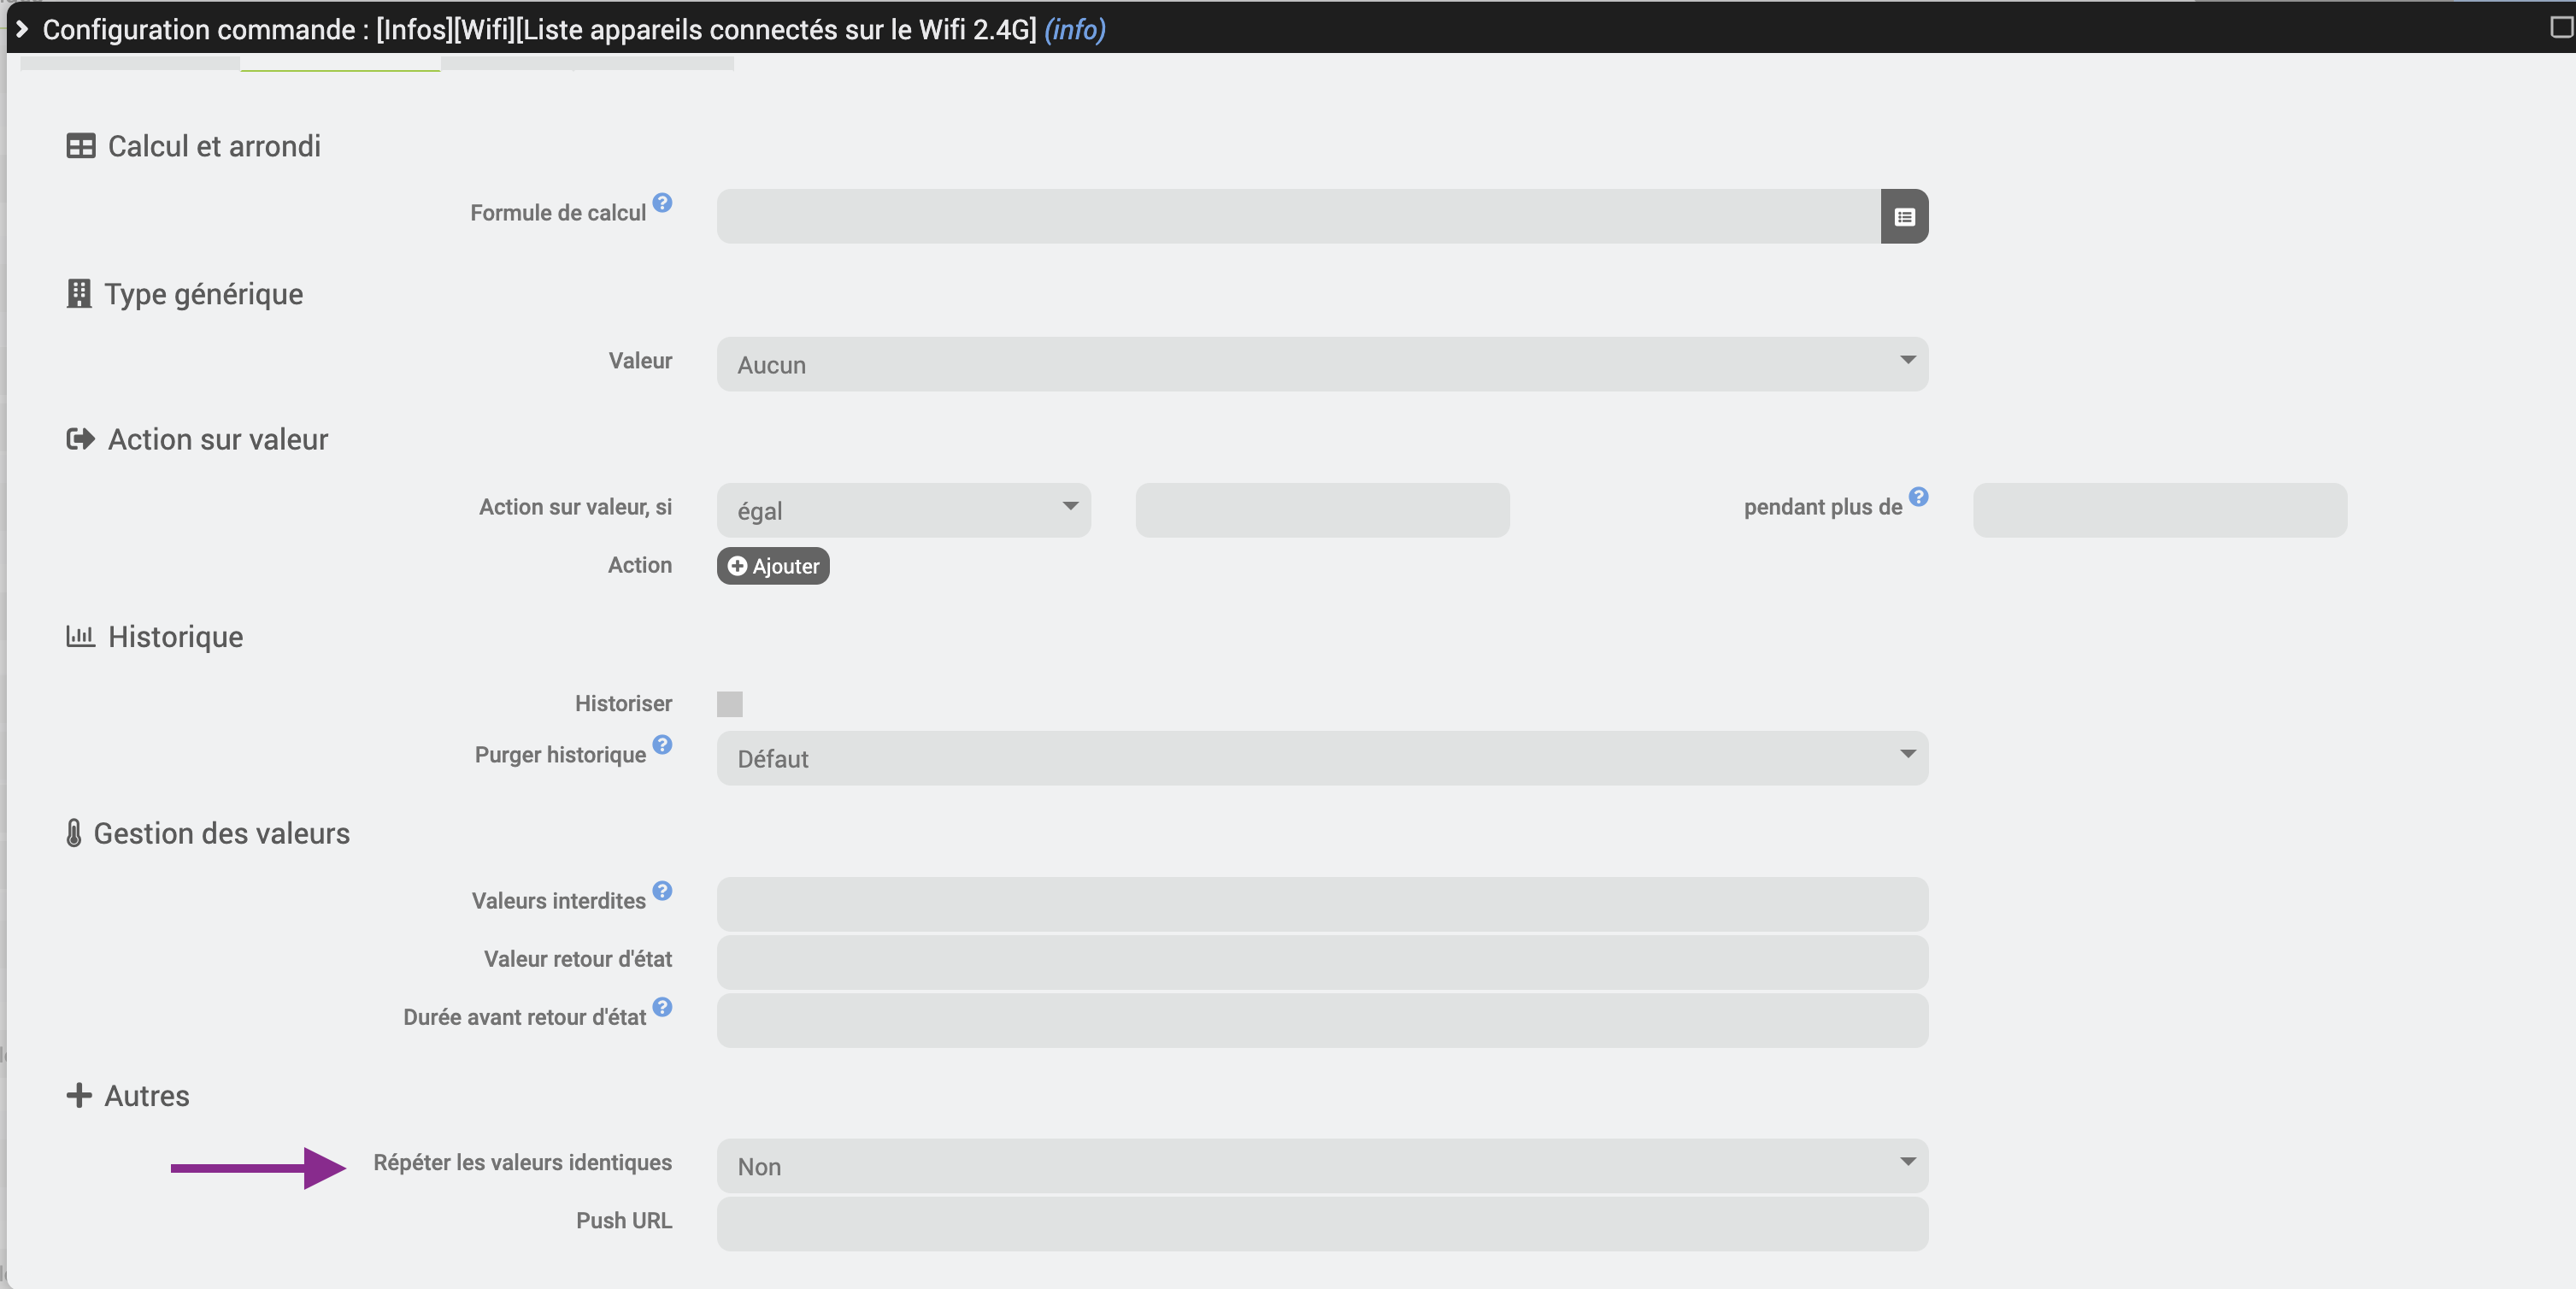Open the égal comparison operator dropdown
This screenshot has height=1289, width=2576.
902,510
